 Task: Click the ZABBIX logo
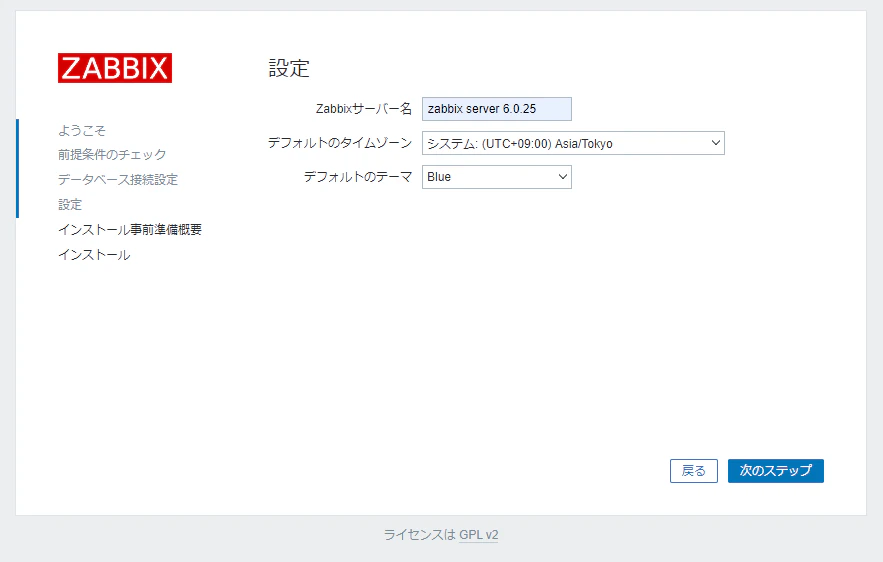115,68
